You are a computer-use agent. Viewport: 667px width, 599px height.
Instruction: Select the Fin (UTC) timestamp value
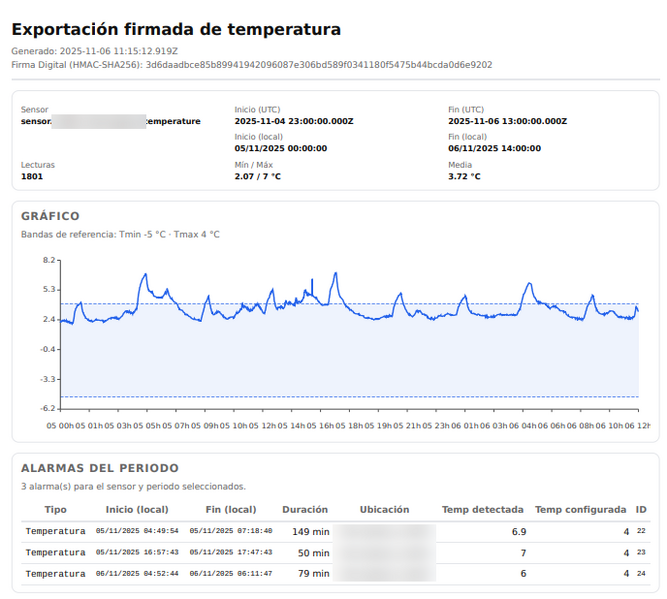[x=507, y=121]
